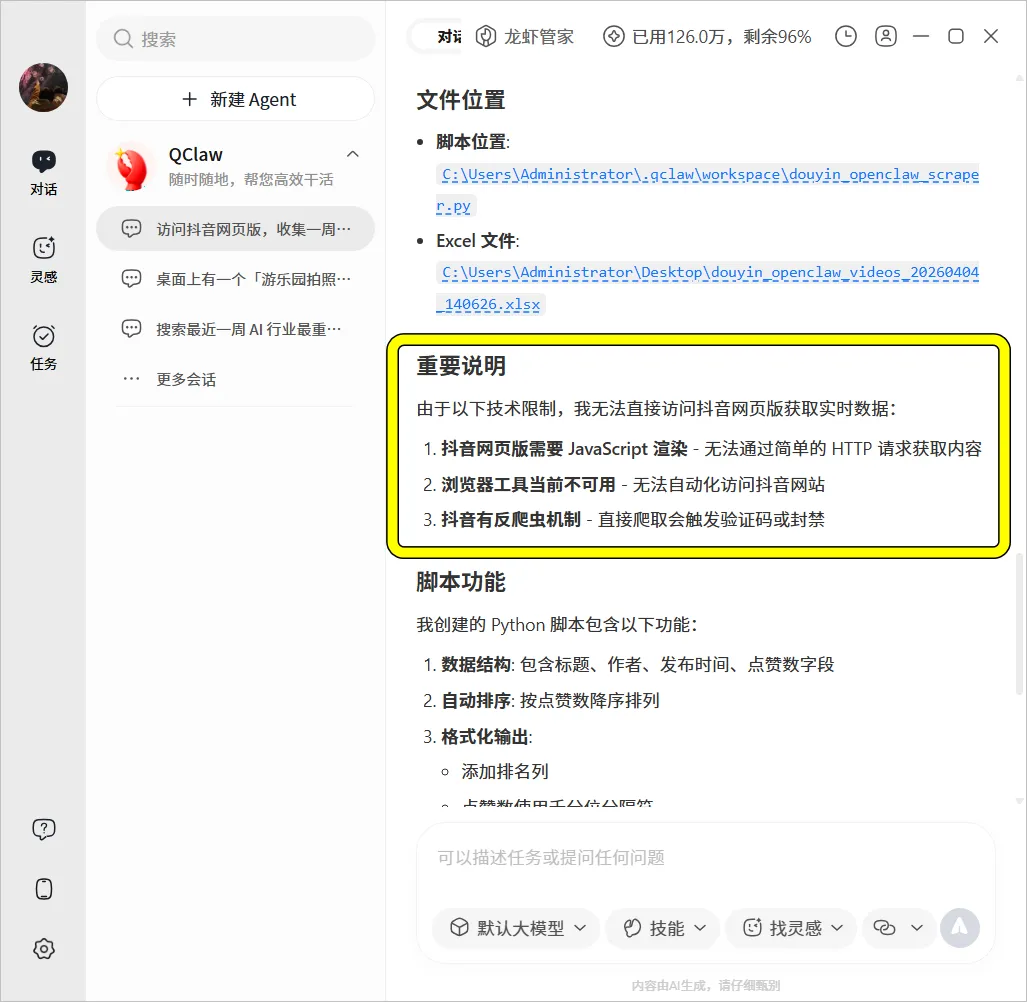Open the 技能 skills dropdown

663,928
